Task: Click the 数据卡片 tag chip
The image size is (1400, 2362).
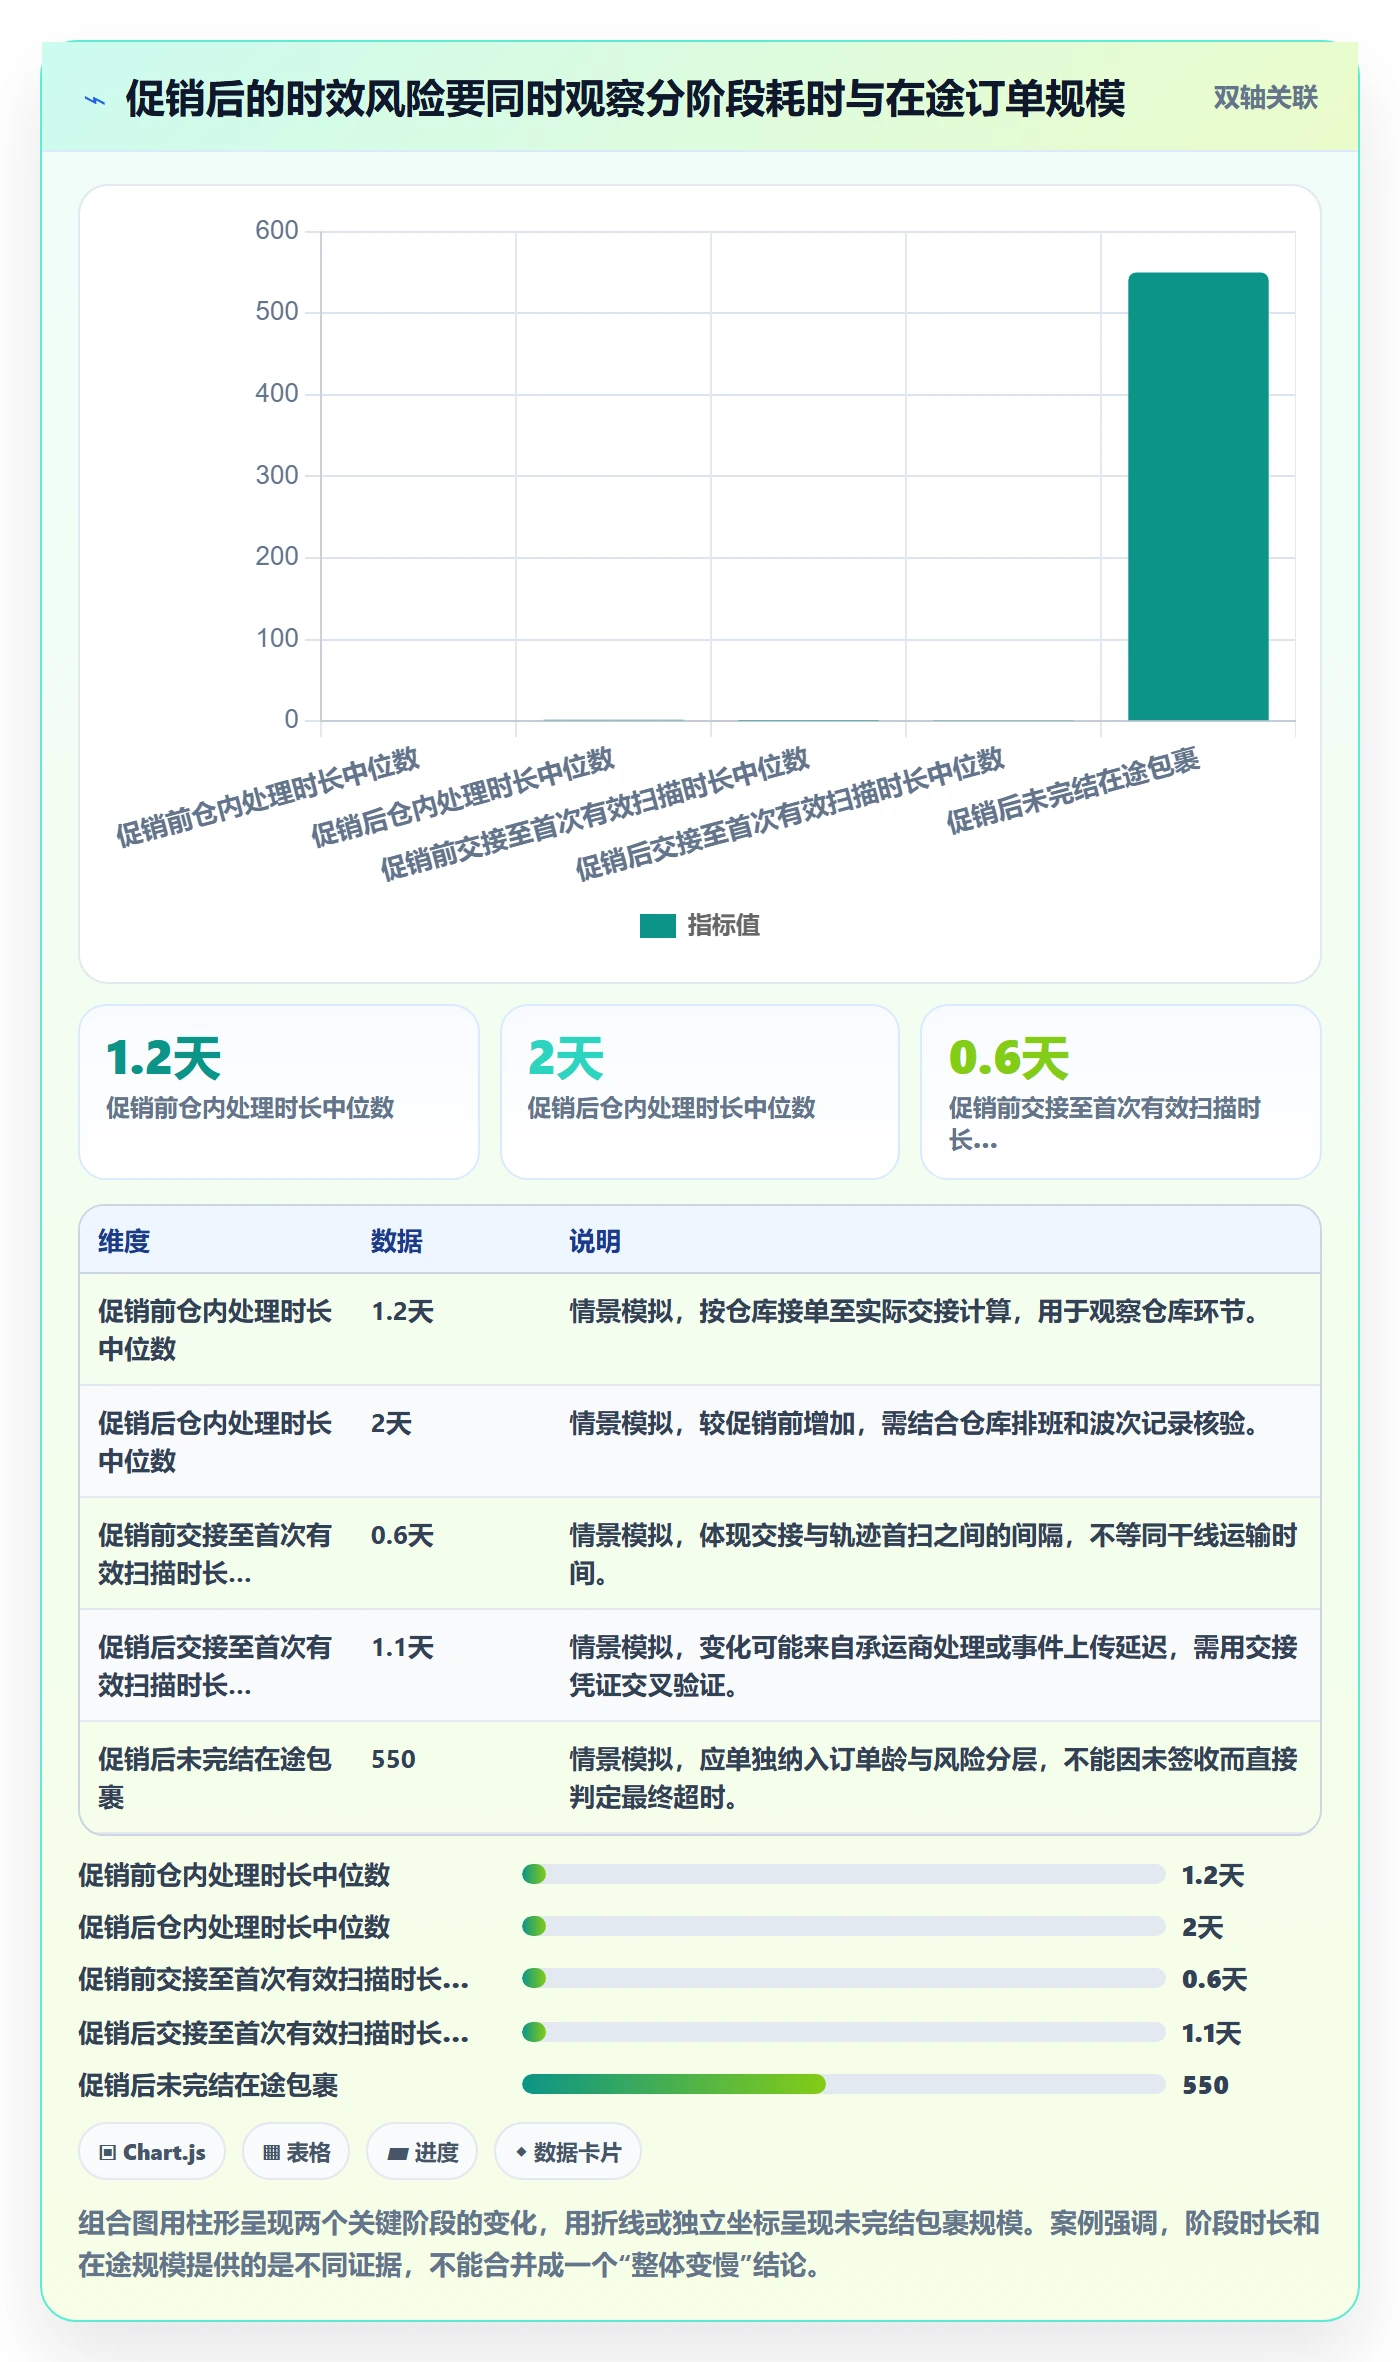Action: 567,2151
